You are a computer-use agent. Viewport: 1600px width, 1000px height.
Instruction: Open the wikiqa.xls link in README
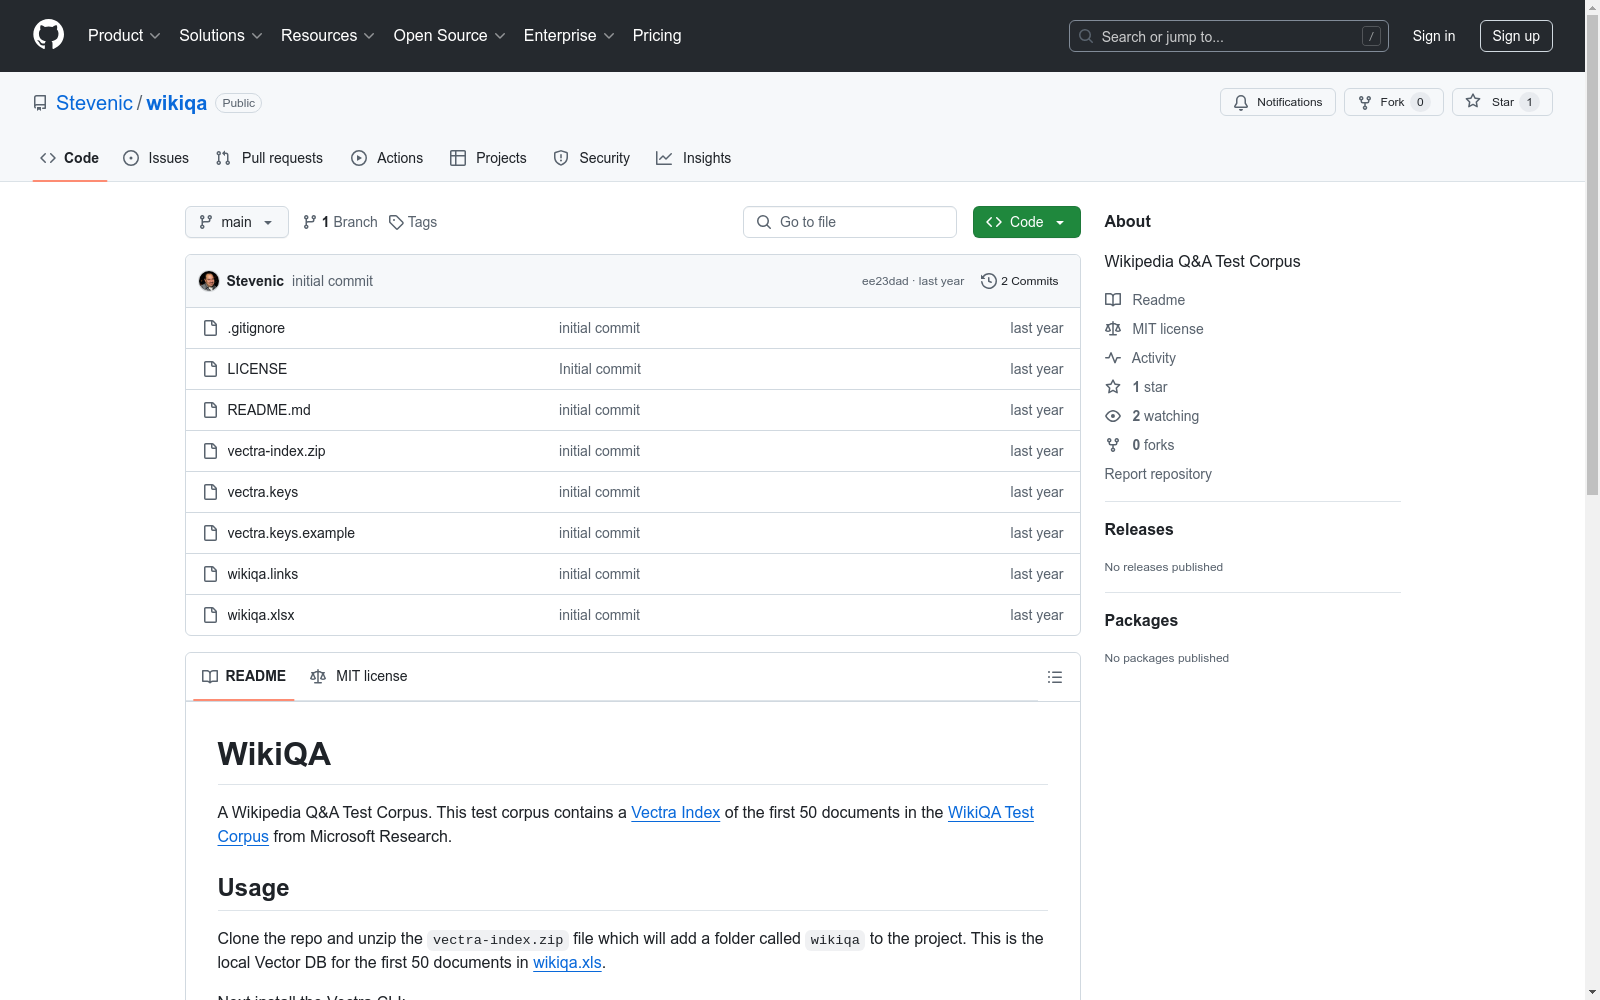click(x=567, y=962)
